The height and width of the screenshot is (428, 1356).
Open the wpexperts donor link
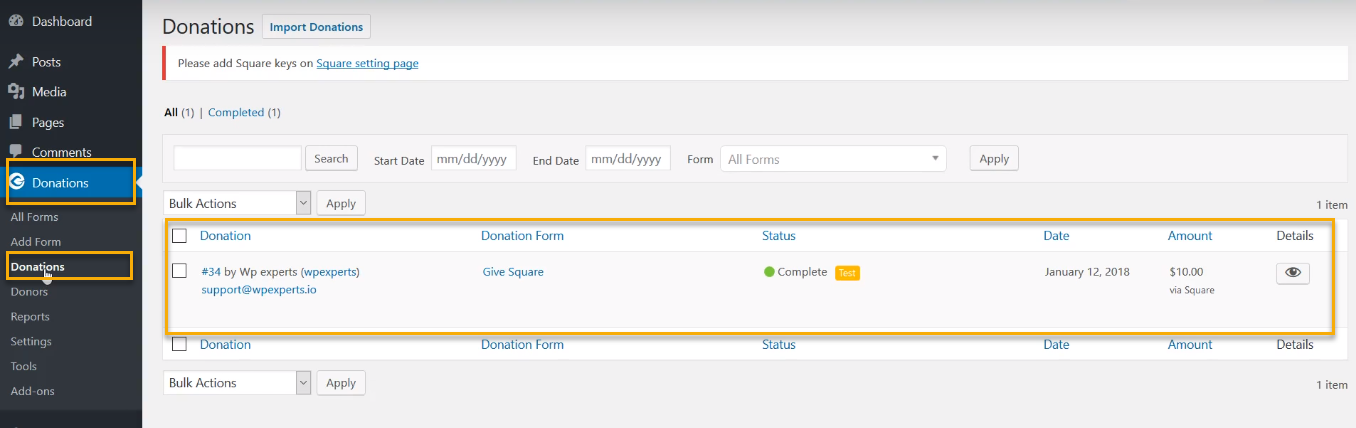(x=330, y=272)
